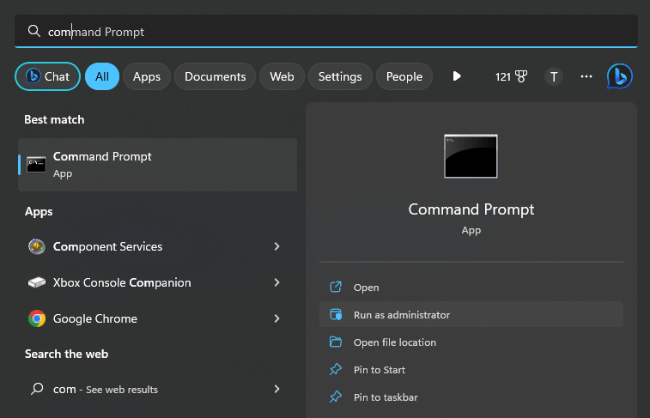
Task: Click the Bing Chat icon at top right
Action: (x=619, y=77)
